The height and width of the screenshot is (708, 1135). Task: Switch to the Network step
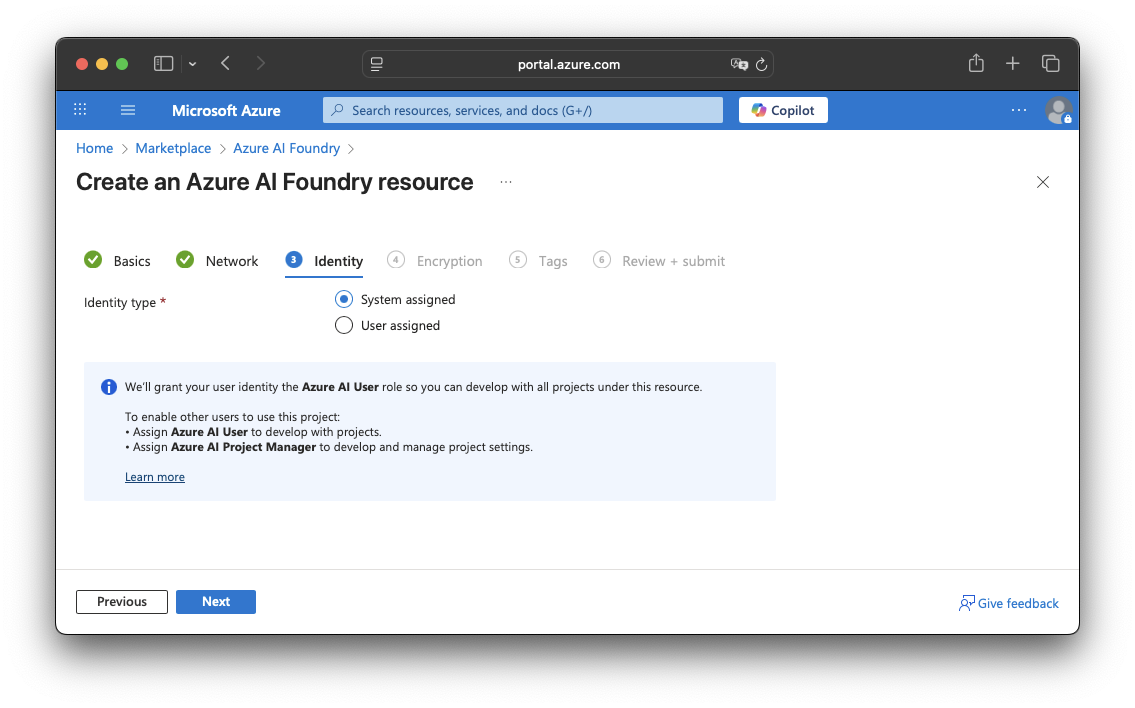[x=217, y=261]
